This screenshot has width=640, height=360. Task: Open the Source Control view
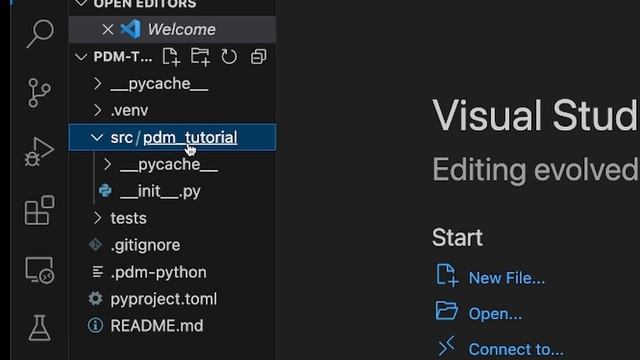pos(39,93)
